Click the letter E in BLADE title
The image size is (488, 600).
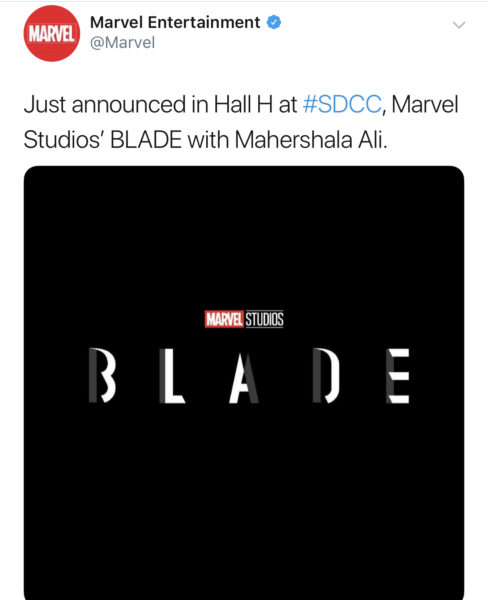click(x=398, y=375)
